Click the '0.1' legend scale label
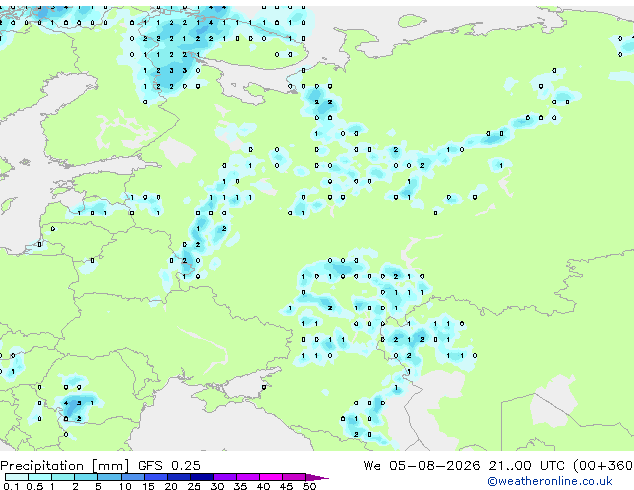This screenshot has height=490, width=634. 11,486
